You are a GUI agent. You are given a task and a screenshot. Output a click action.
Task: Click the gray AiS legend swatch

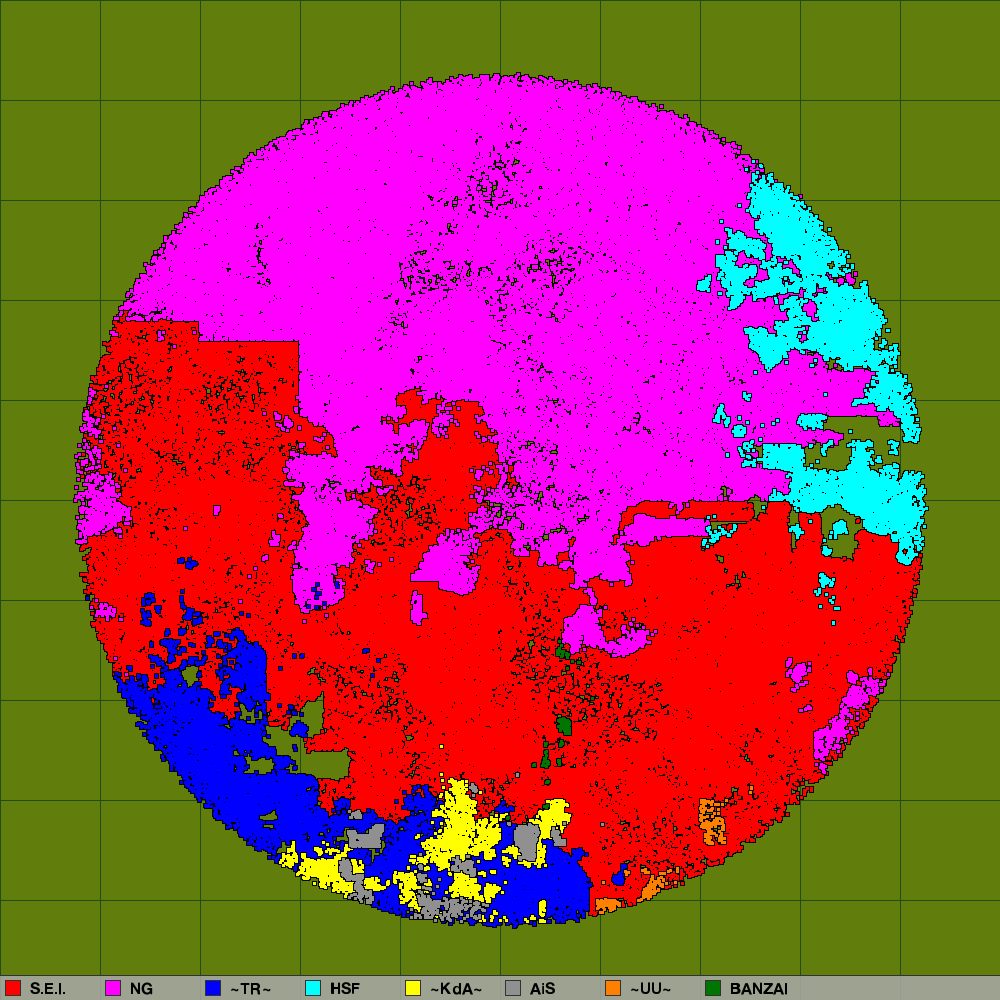point(513,988)
